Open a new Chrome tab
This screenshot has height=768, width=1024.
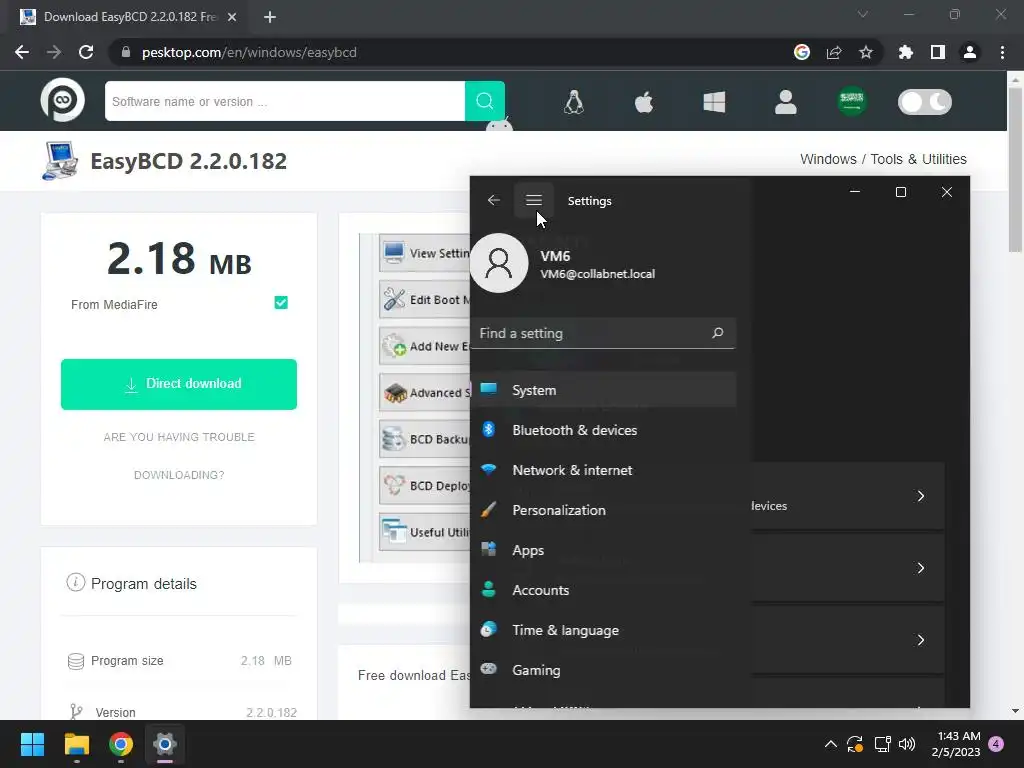point(270,17)
